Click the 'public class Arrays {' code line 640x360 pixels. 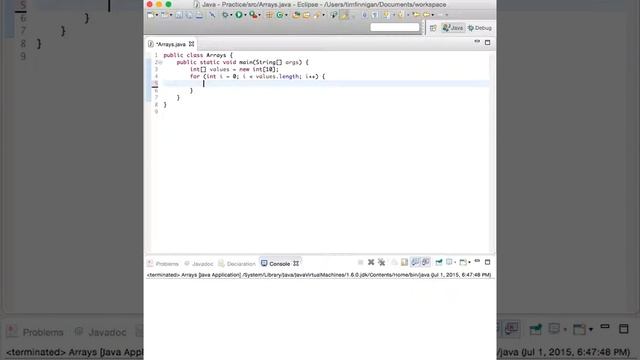tap(198, 55)
